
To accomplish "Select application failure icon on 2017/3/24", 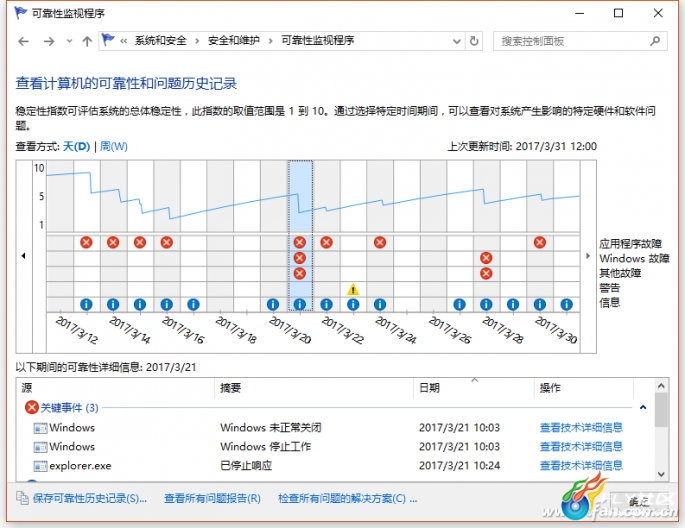I will tap(380, 242).
